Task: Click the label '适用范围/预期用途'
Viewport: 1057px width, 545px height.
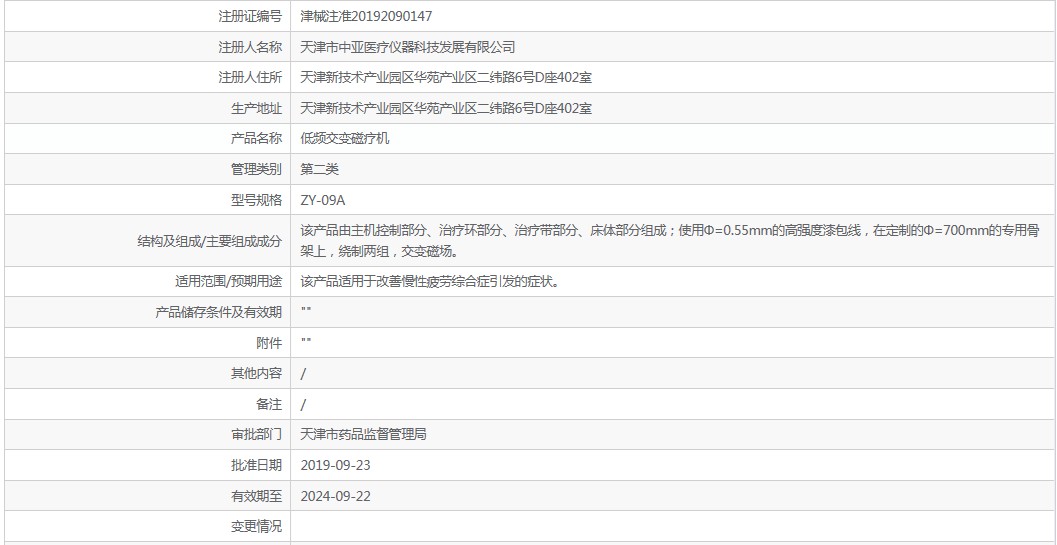Action: pos(229,281)
